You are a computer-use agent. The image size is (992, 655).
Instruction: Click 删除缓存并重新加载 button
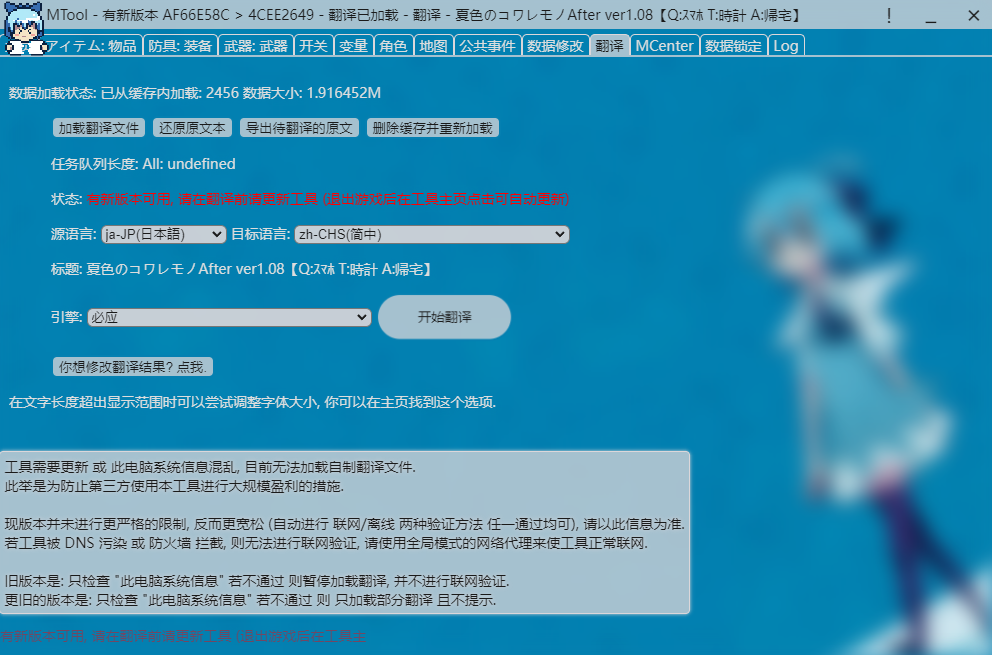click(433, 127)
